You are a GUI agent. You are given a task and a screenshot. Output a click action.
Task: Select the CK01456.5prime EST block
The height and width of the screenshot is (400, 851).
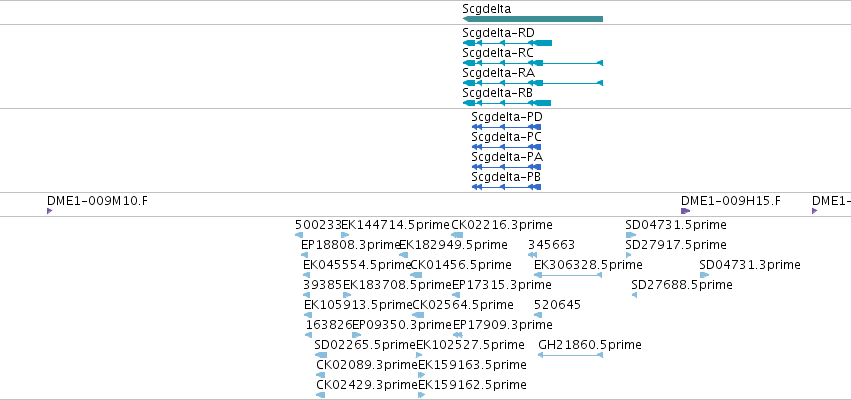tap(416, 275)
